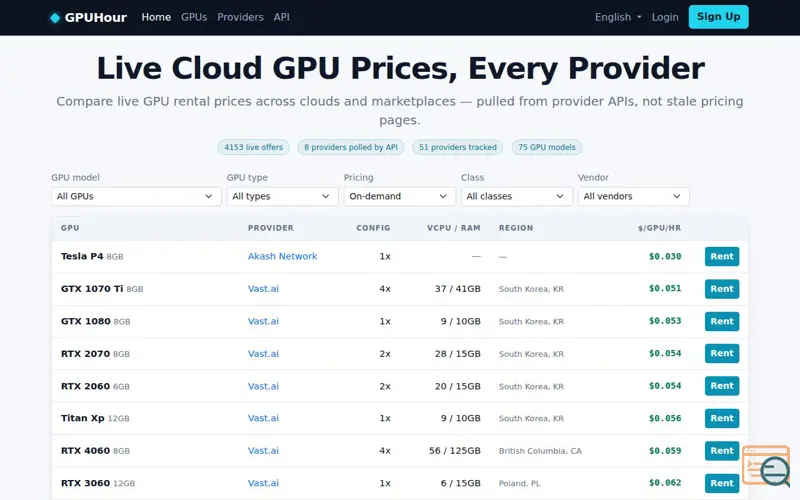Expand the English language dropdown
This screenshot has height=500, width=800.
click(618, 17)
